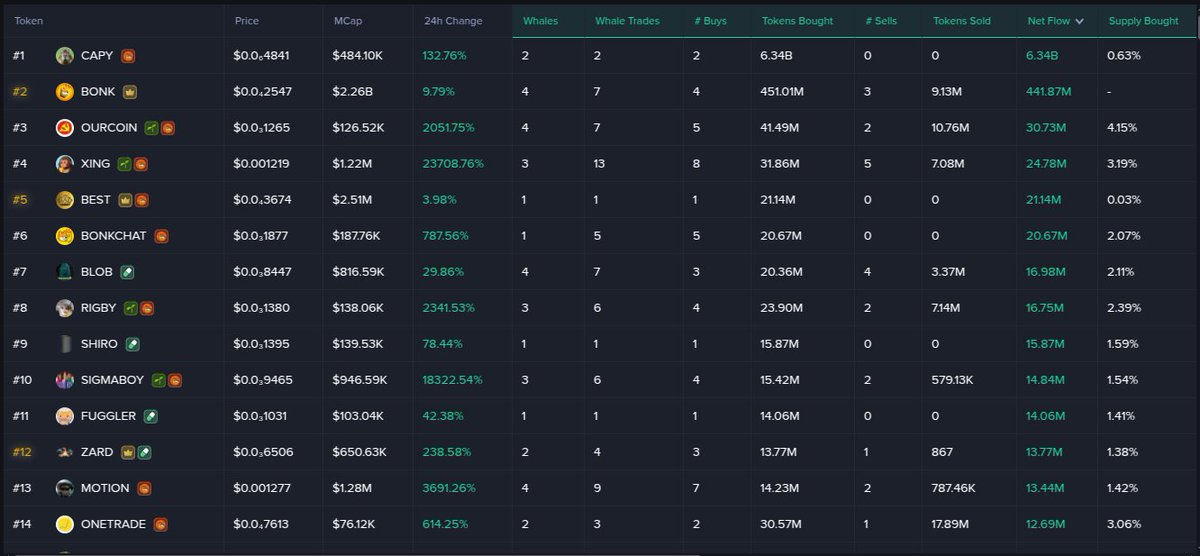Click the 6.34B net flow value
The width and height of the screenshot is (1200, 556).
tap(1042, 56)
